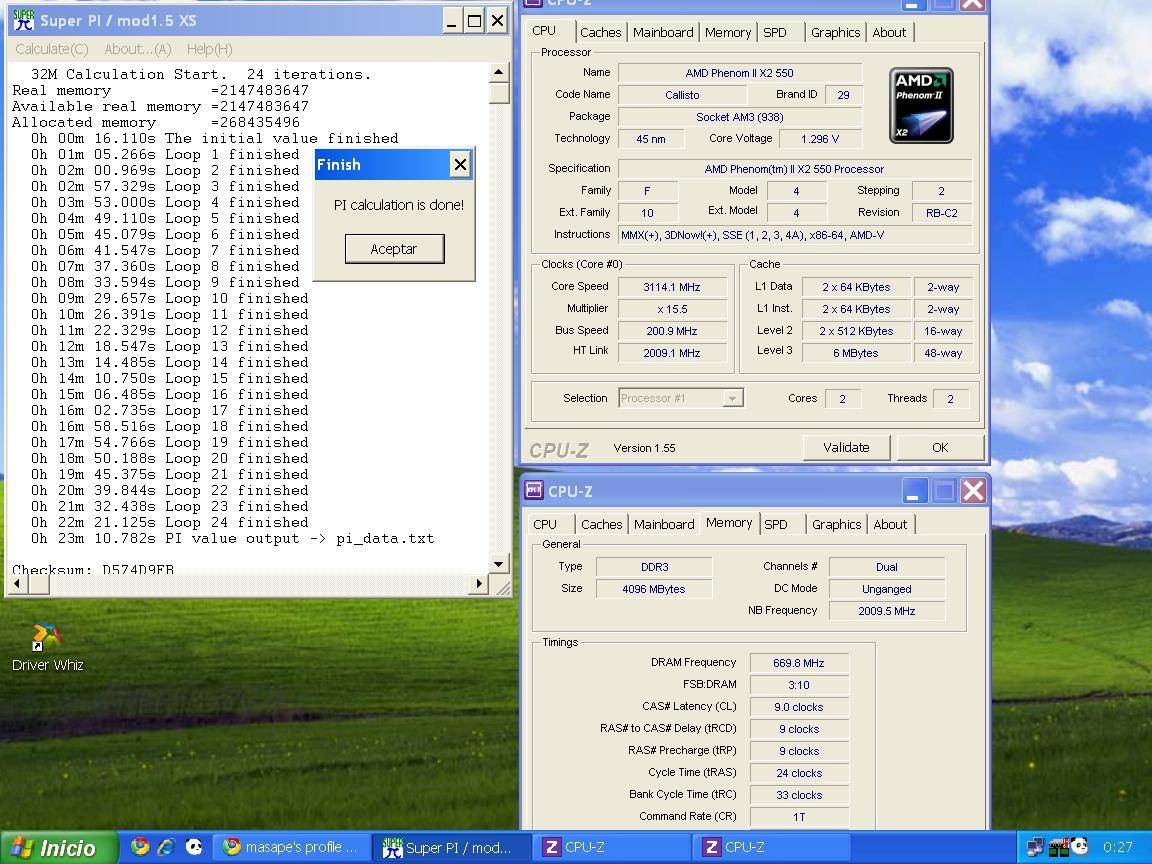Click Super PI vertical scrollbar down arrow

pyautogui.click(x=499, y=564)
